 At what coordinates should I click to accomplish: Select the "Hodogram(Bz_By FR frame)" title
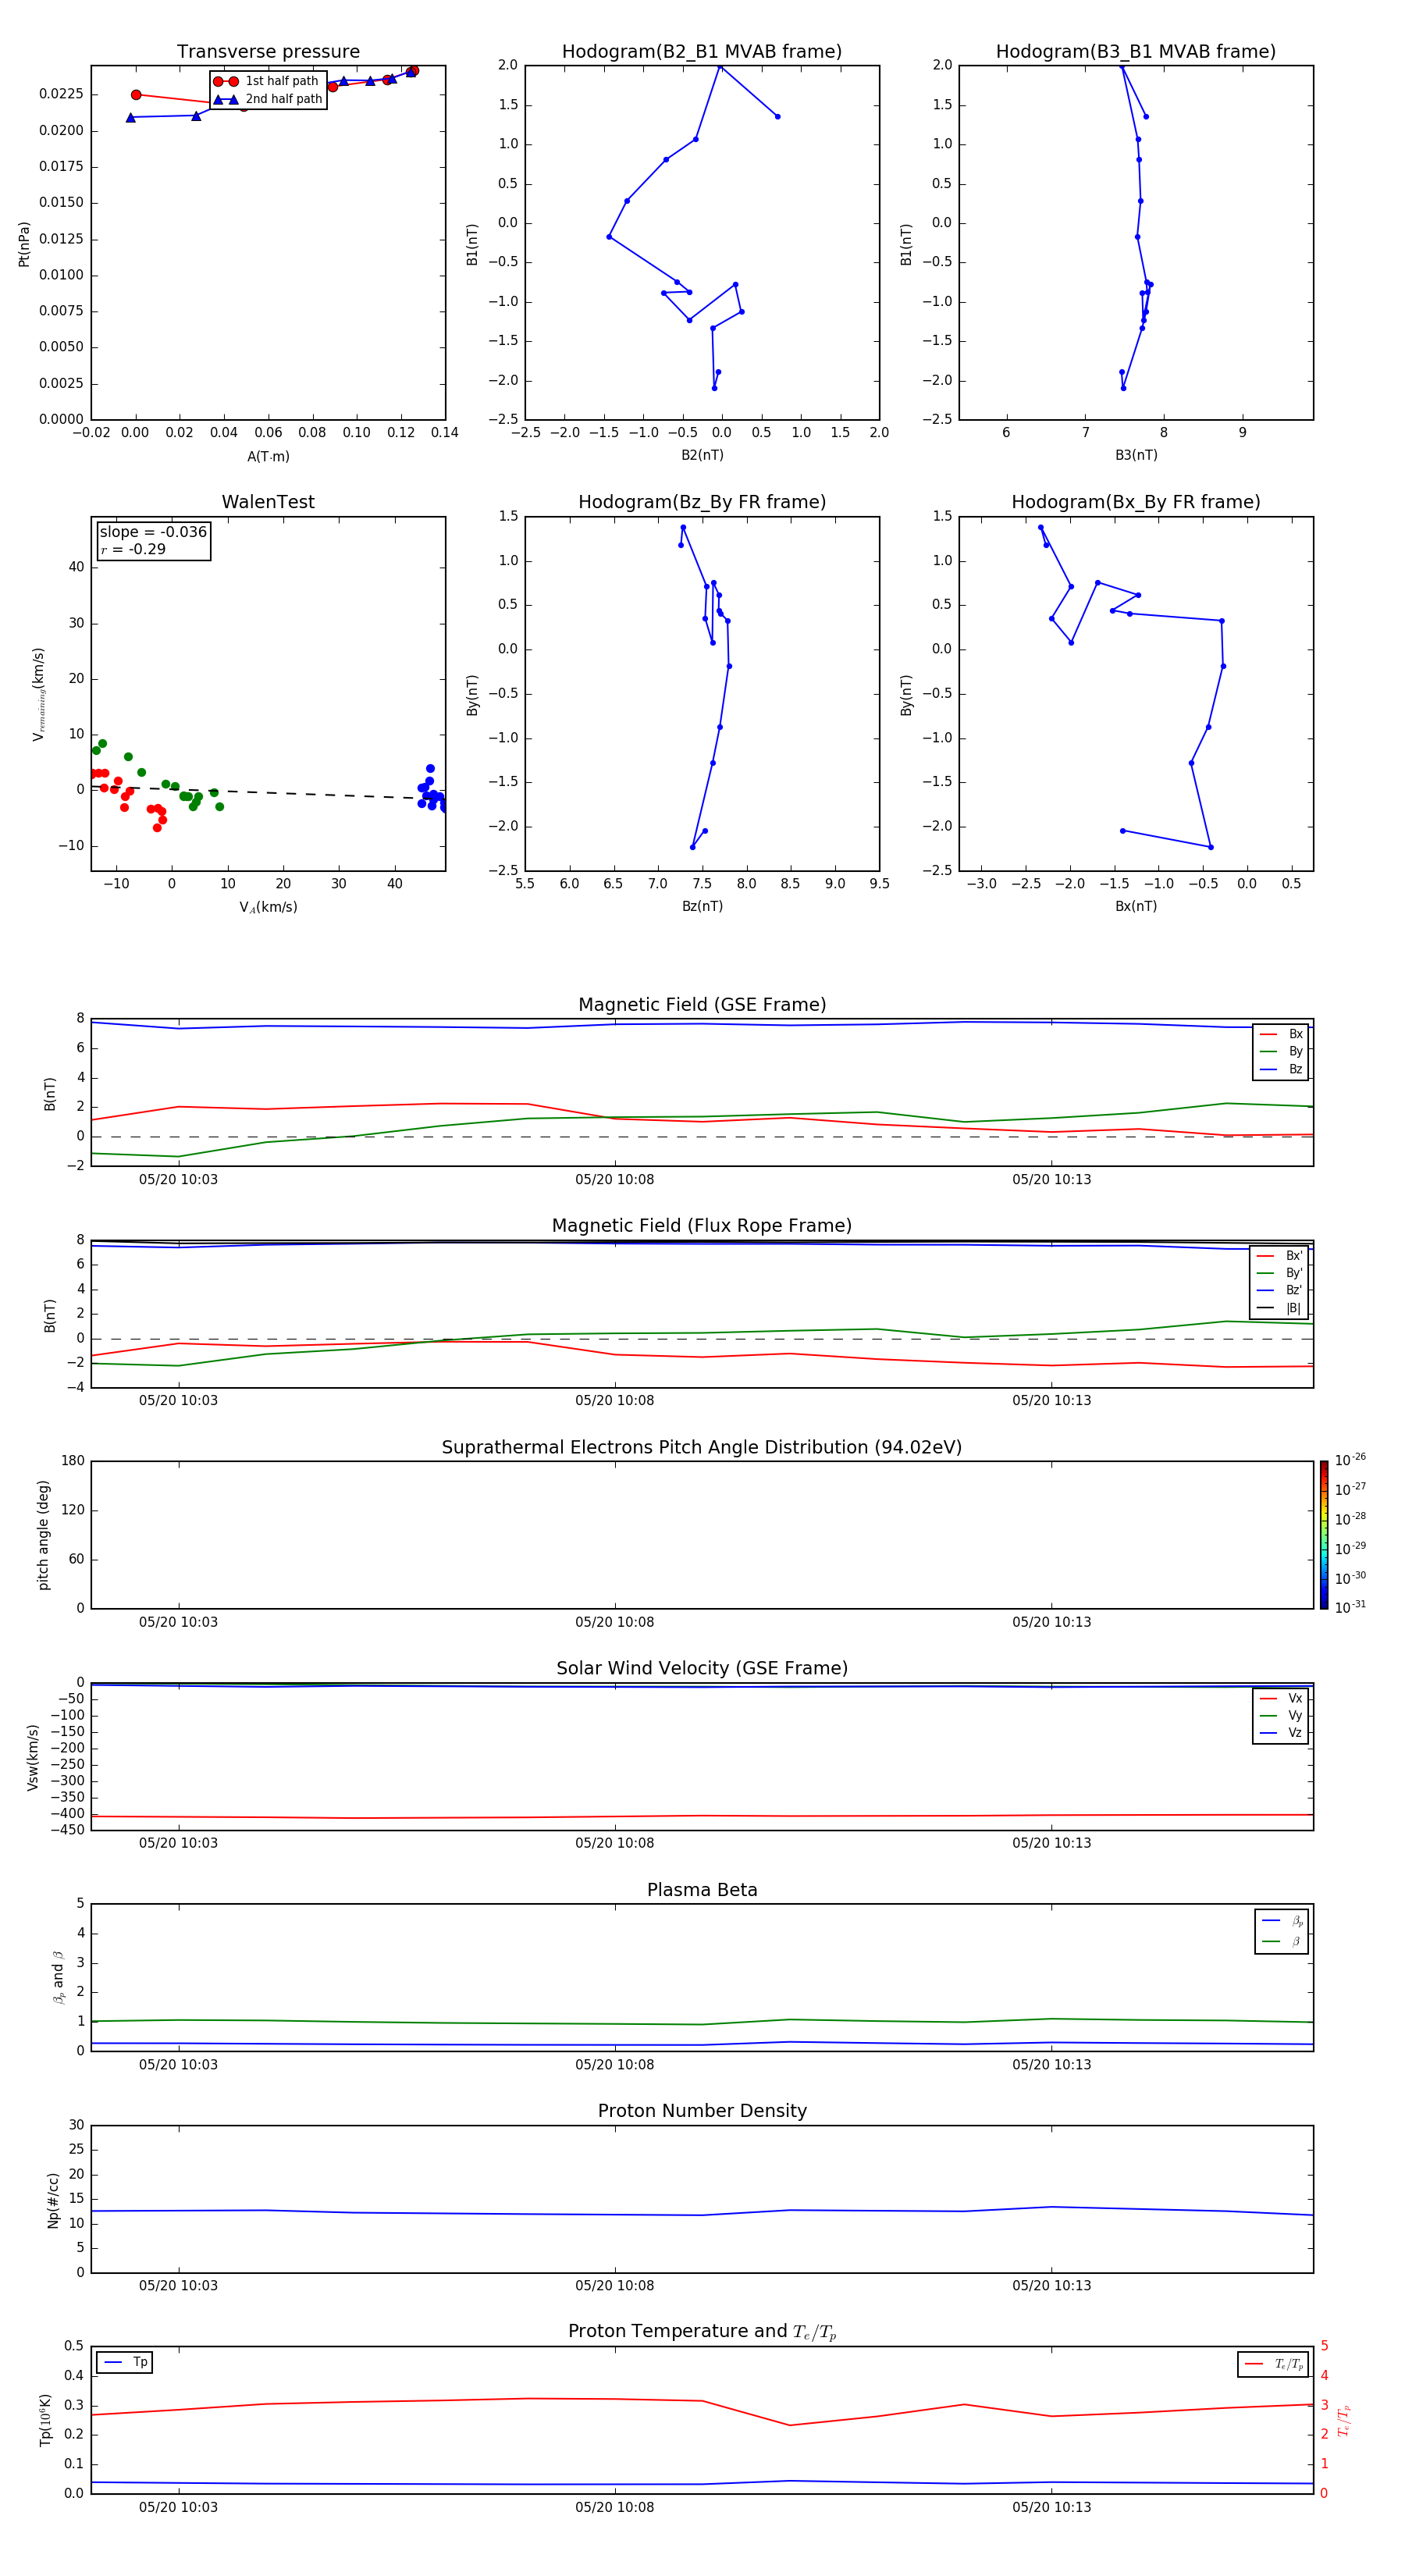[x=702, y=502]
